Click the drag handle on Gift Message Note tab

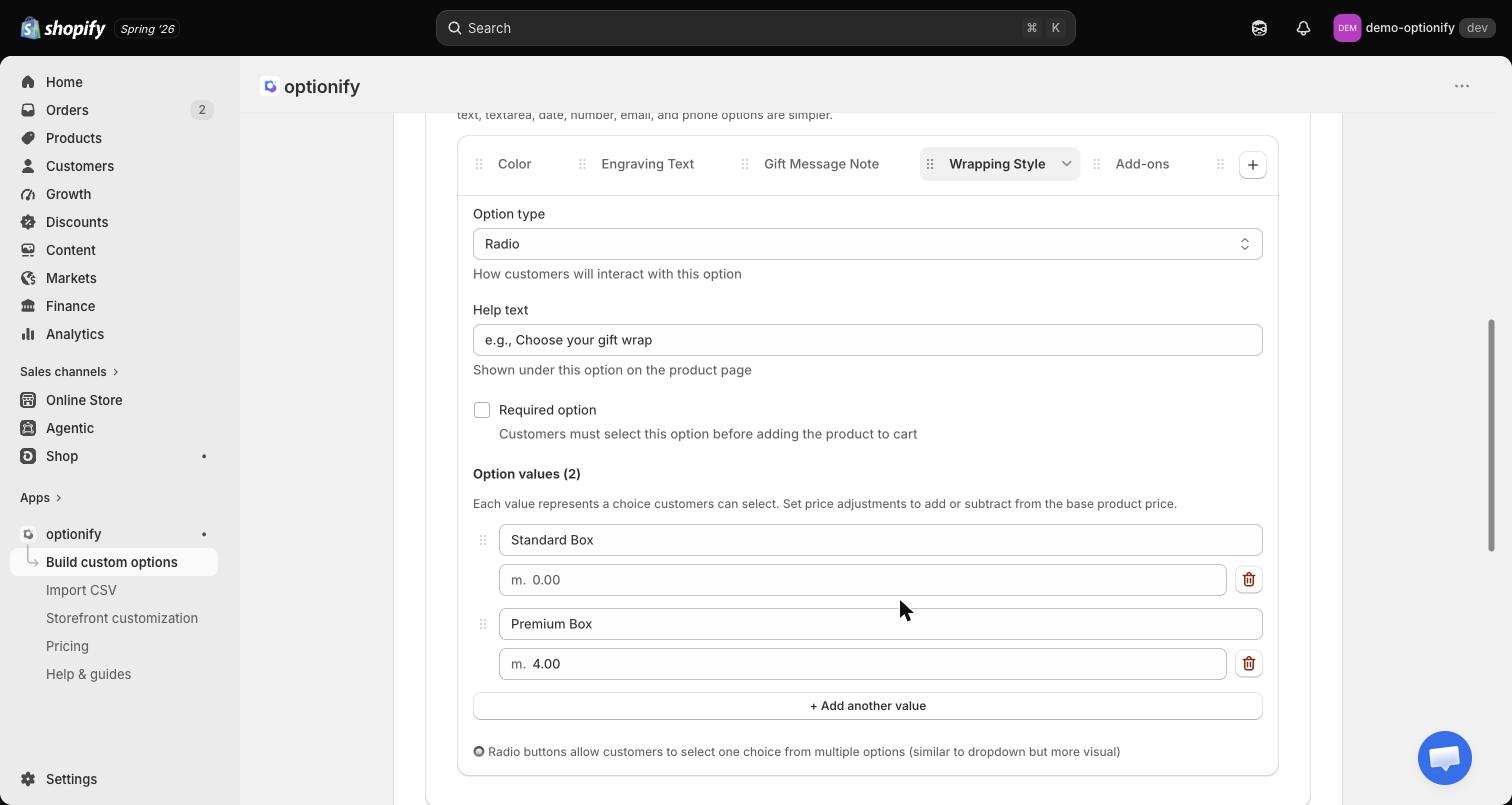coord(745,164)
